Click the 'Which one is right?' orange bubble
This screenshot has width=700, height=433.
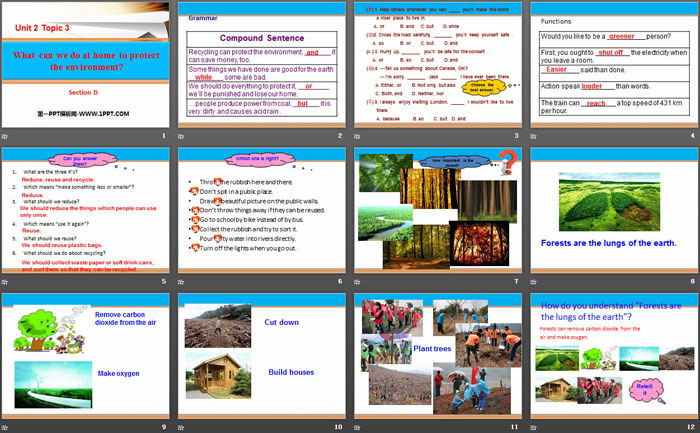click(x=260, y=159)
